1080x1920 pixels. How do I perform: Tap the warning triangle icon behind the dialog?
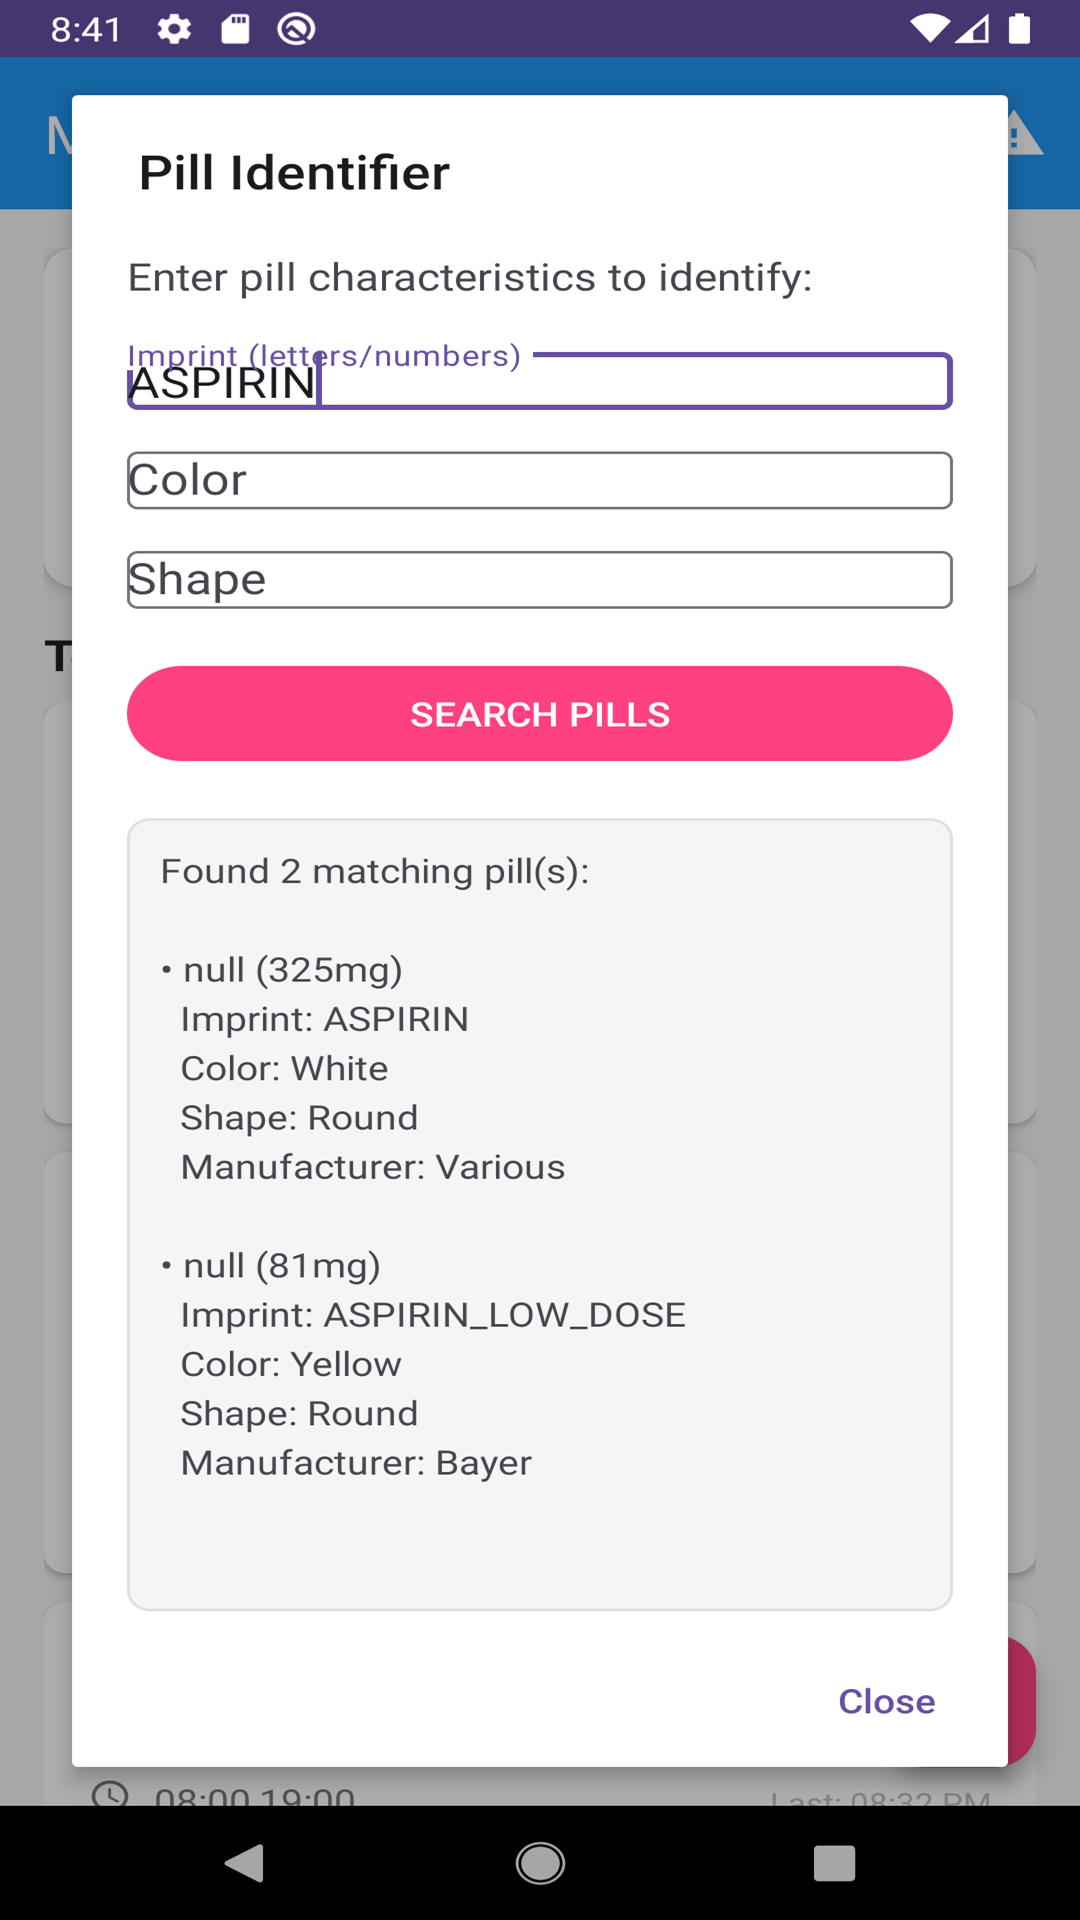point(1024,135)
